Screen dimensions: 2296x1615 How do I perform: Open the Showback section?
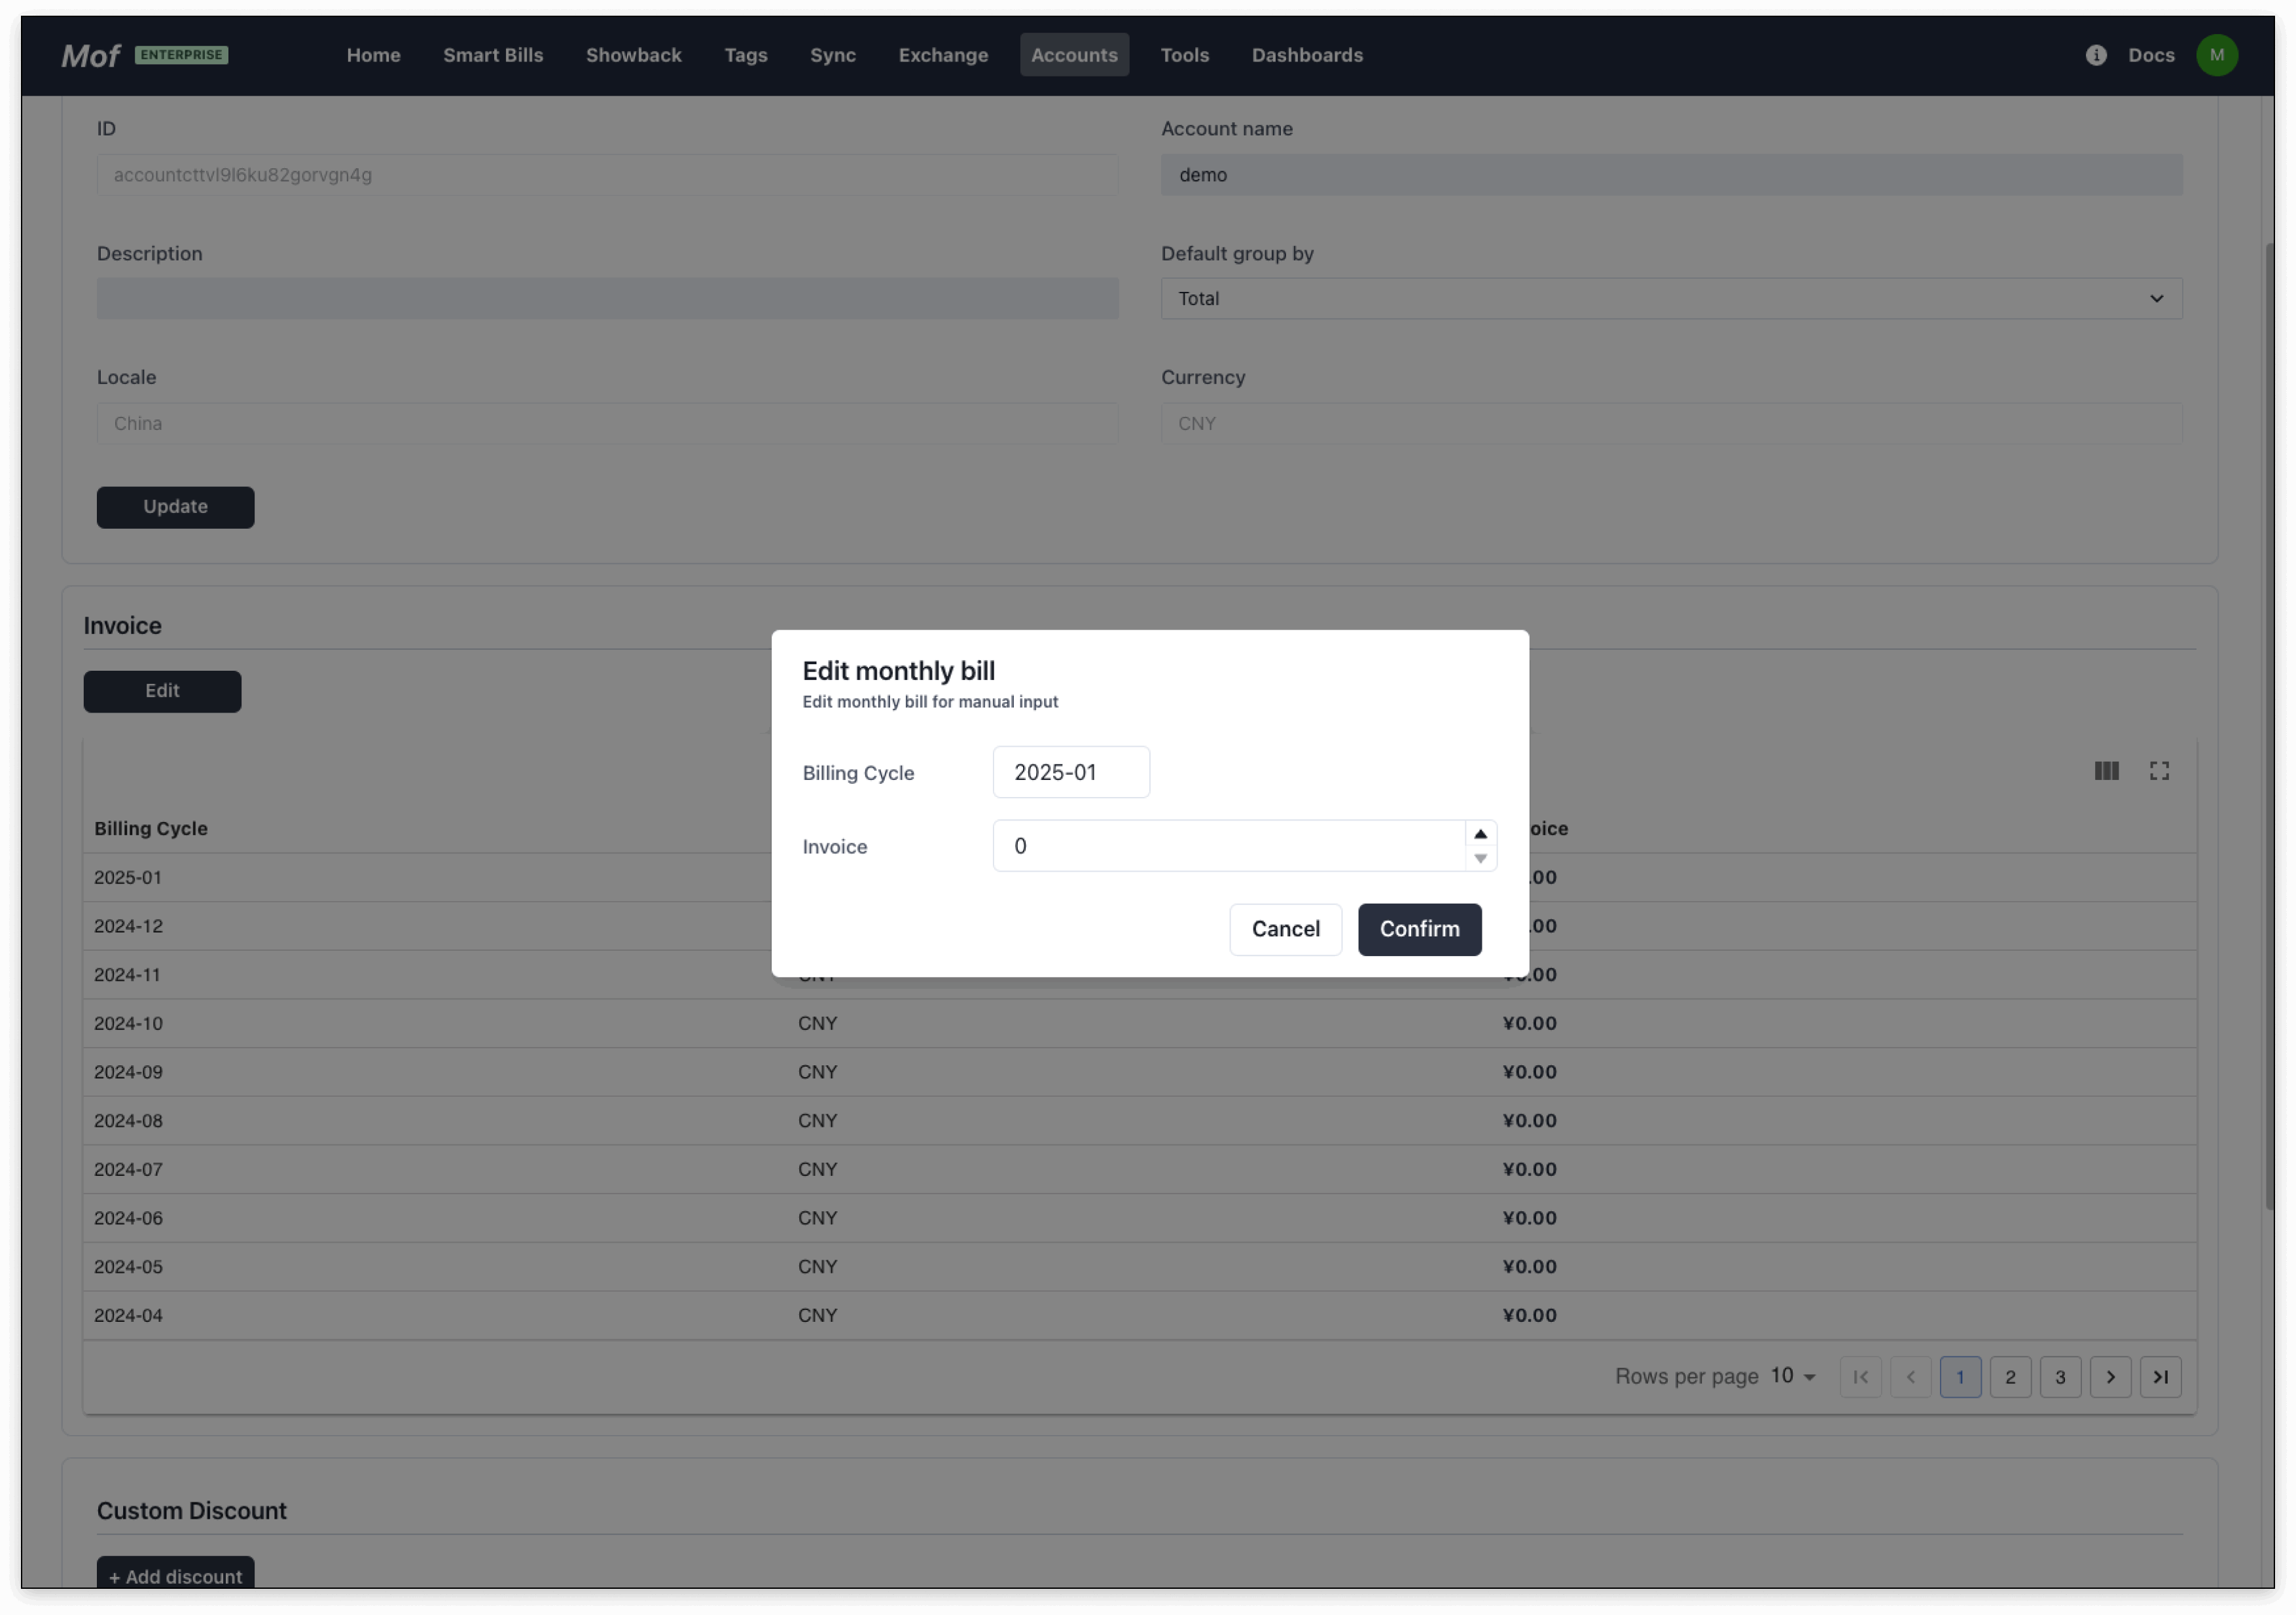[633, 55]
